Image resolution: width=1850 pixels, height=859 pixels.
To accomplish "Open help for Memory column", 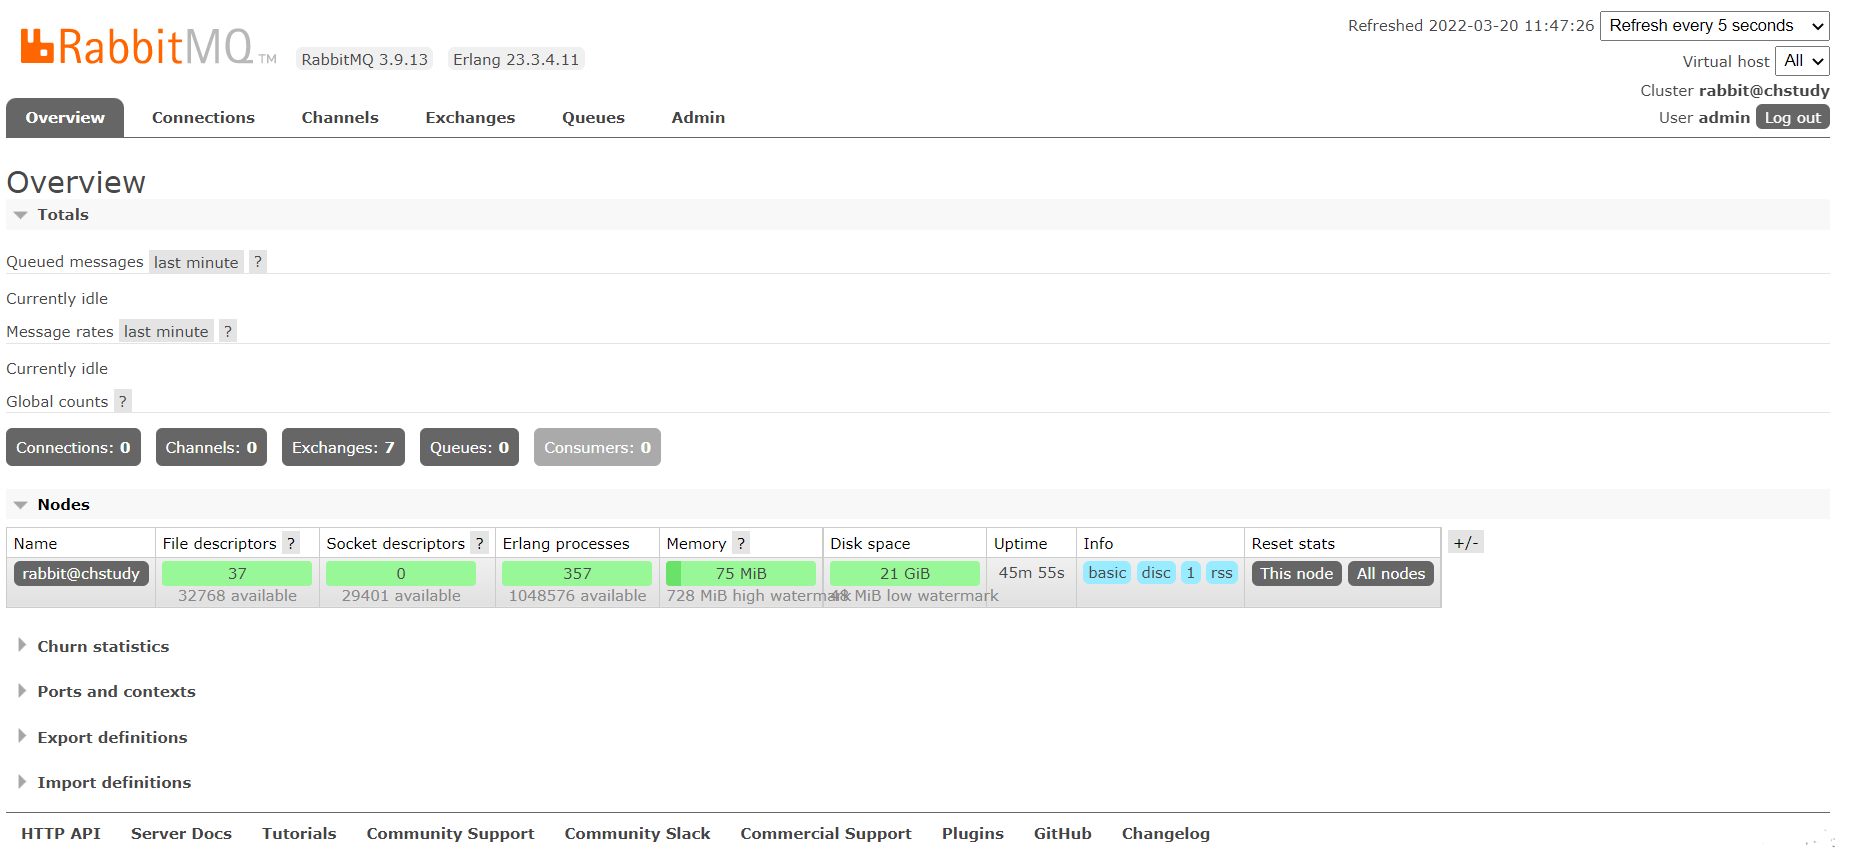I will (x=741, y=543).
